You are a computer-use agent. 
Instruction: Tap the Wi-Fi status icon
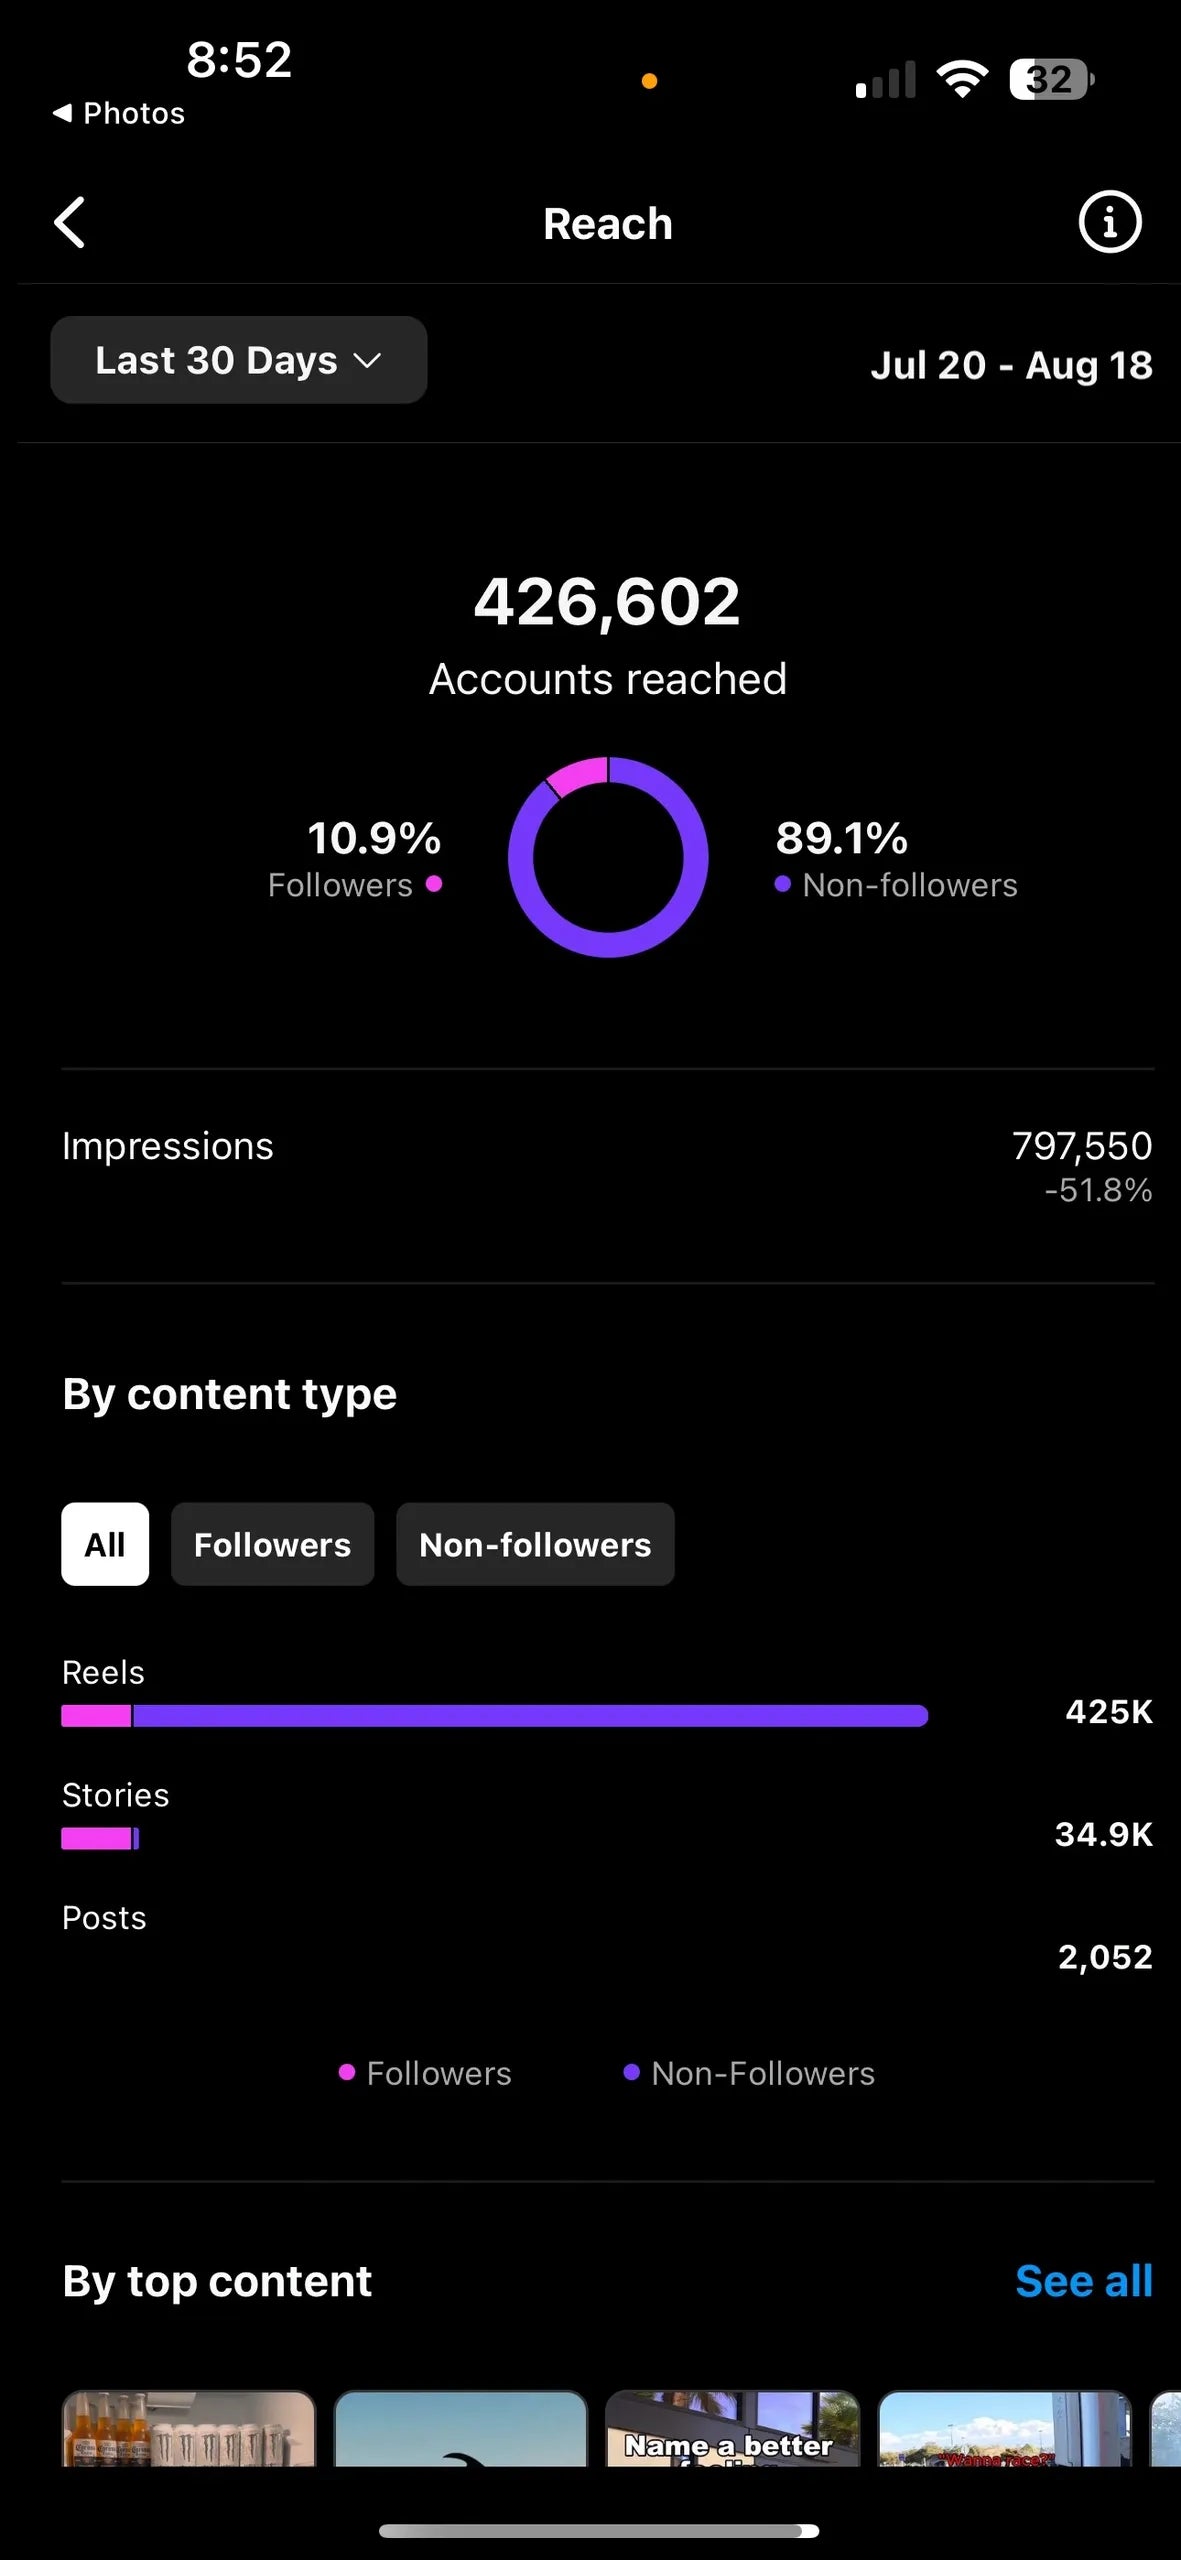pyautogui.click(x=961, y=79)
